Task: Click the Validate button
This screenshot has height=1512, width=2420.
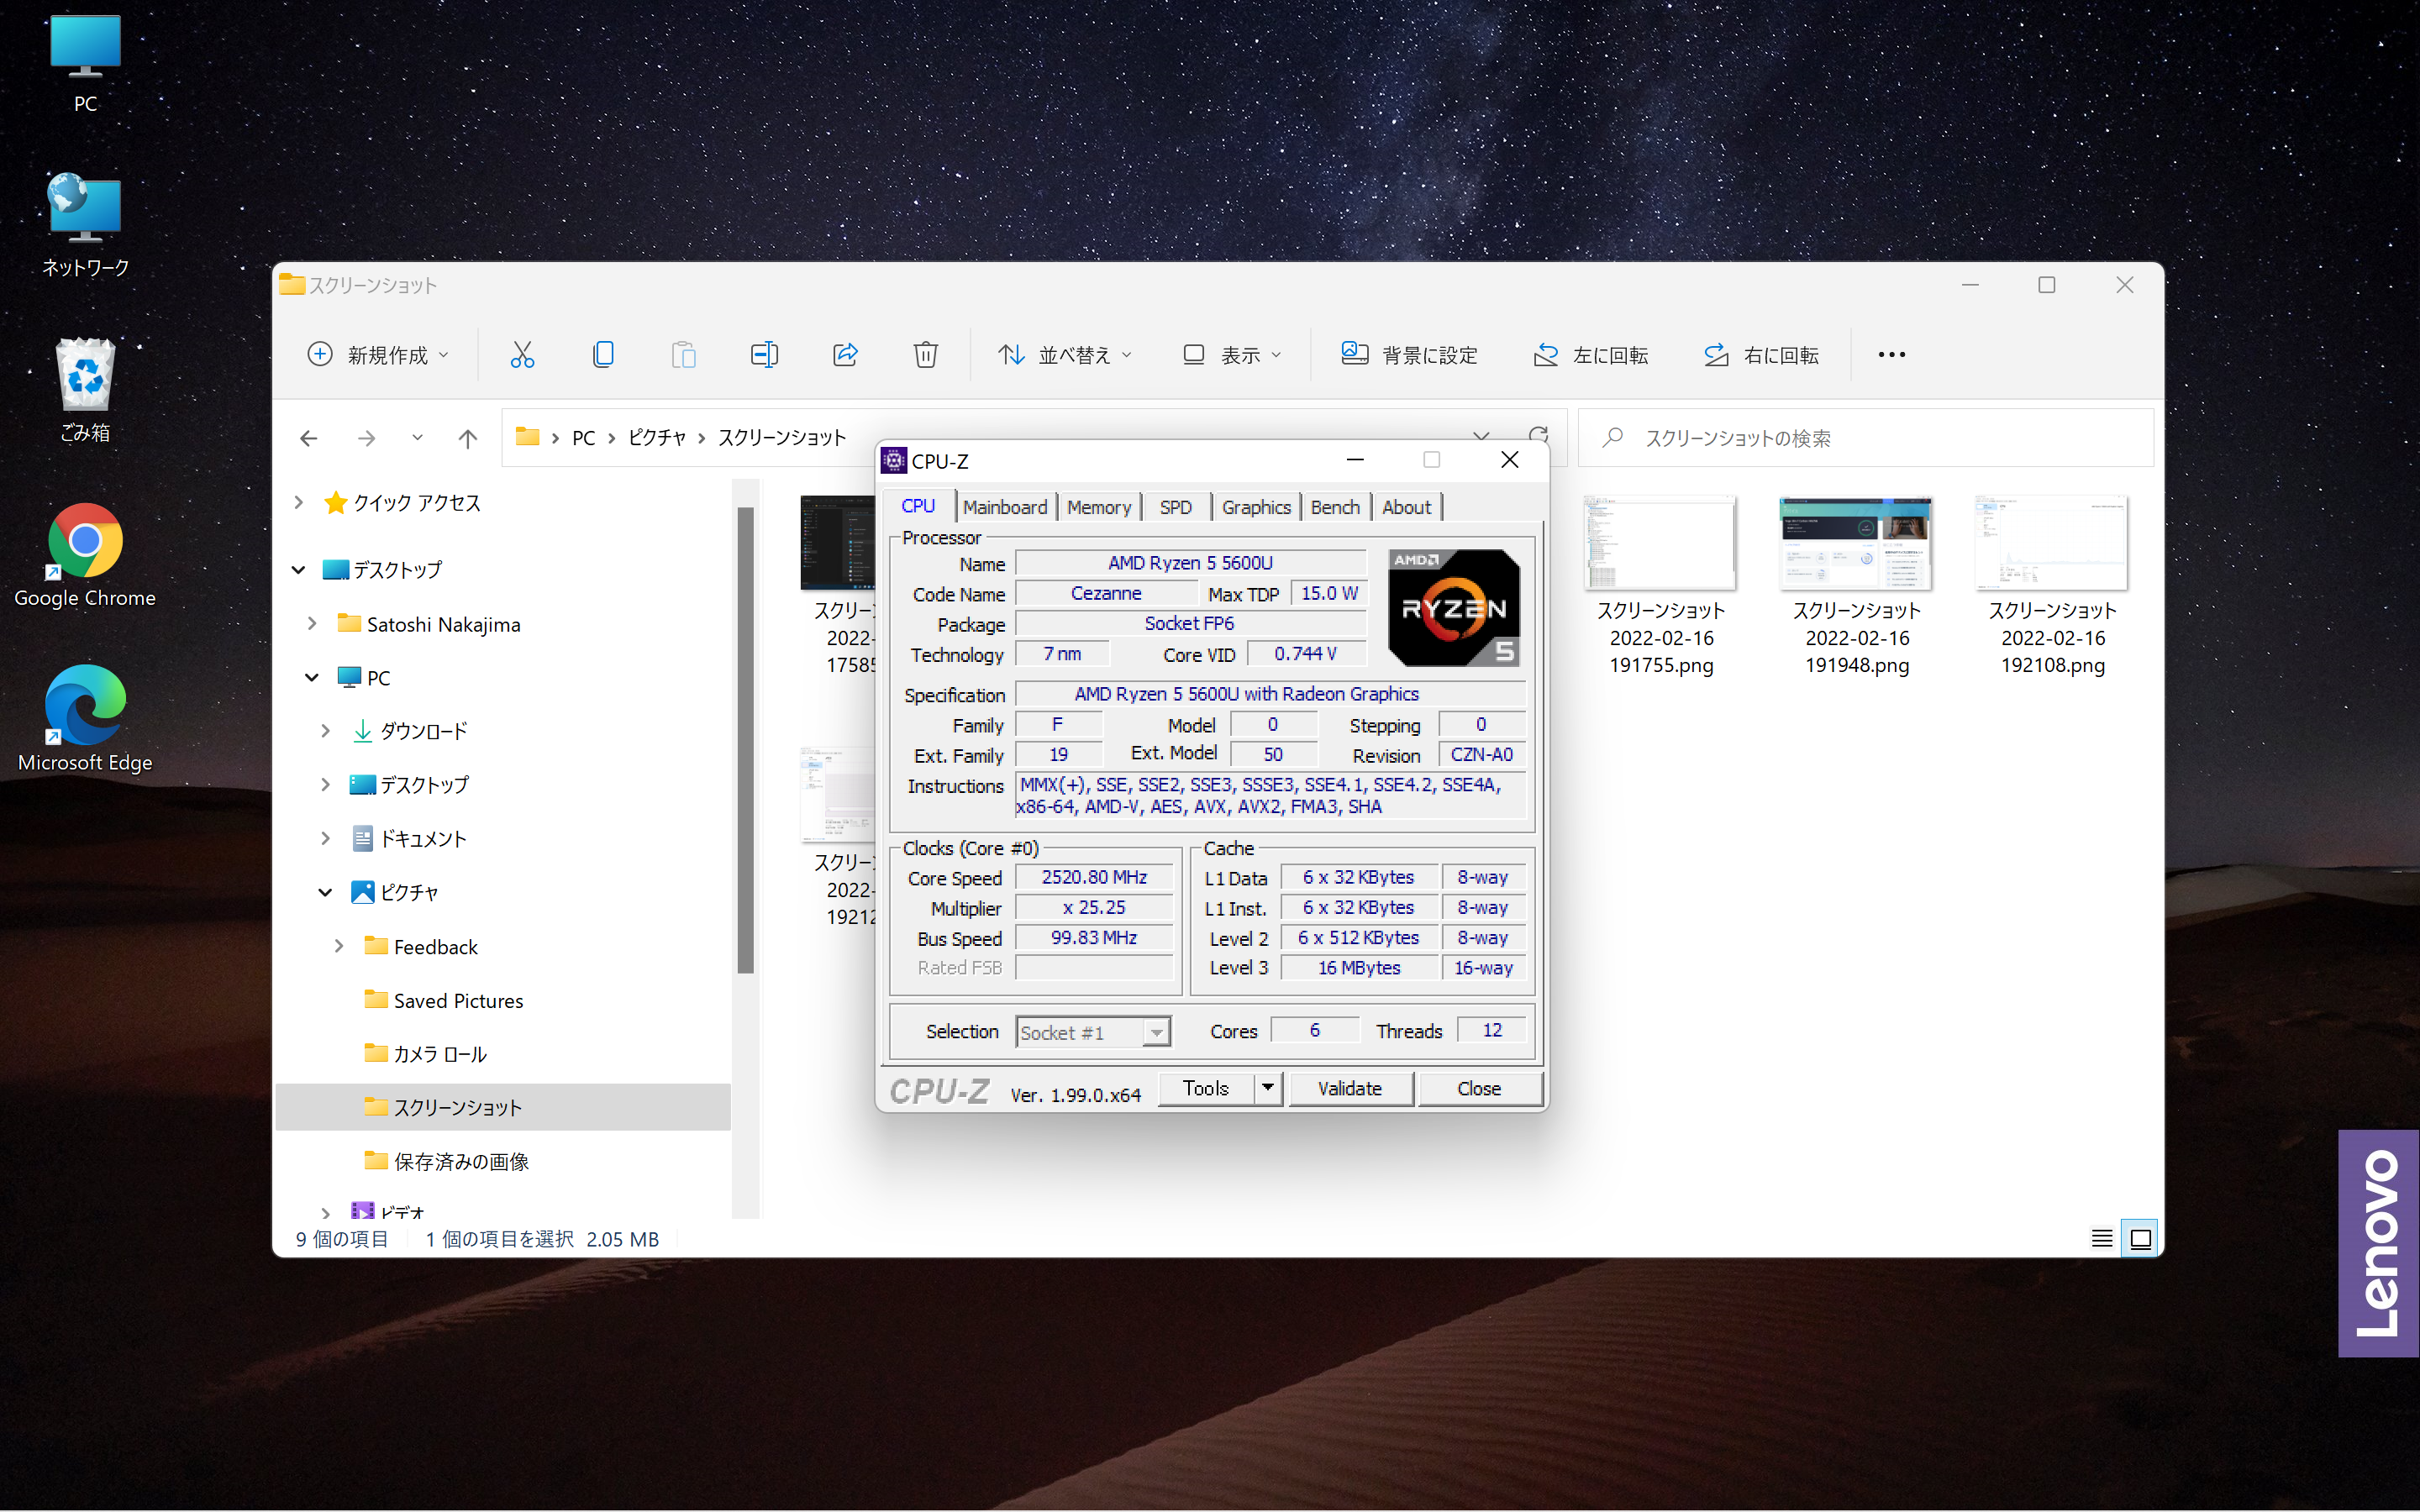Action: 1350,1088
